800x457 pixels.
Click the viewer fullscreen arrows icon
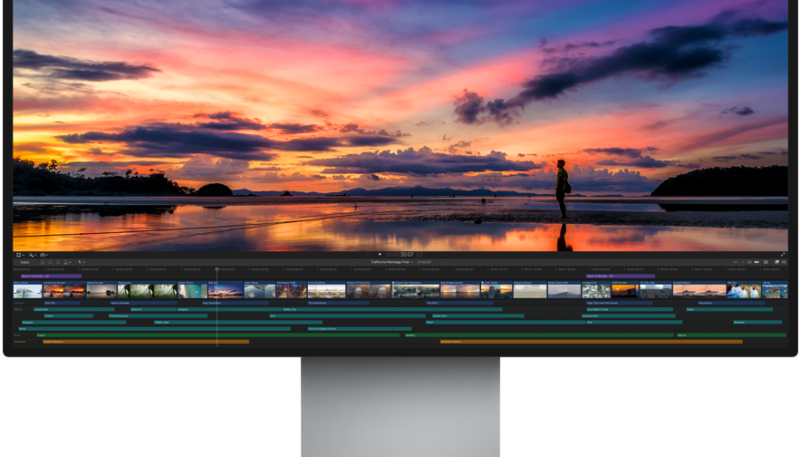pyautogui.click(x=783, y=255)
